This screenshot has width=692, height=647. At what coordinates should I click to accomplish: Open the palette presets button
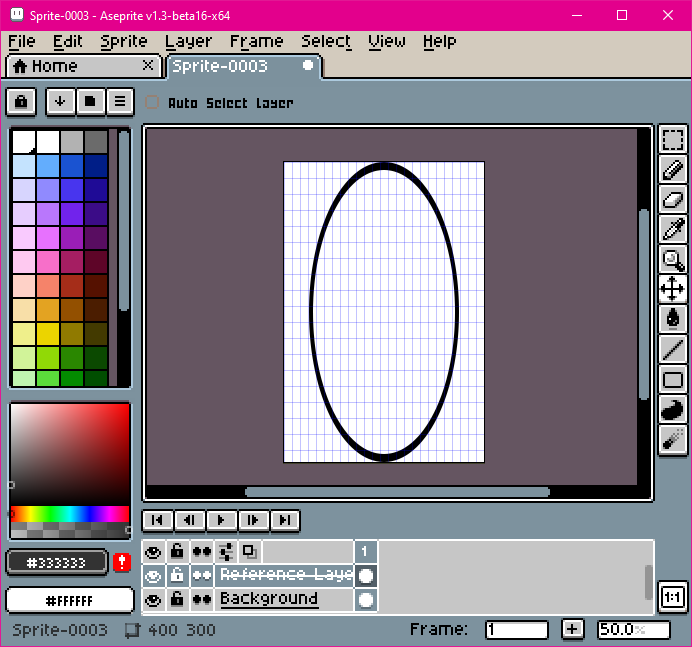[90, 102]
